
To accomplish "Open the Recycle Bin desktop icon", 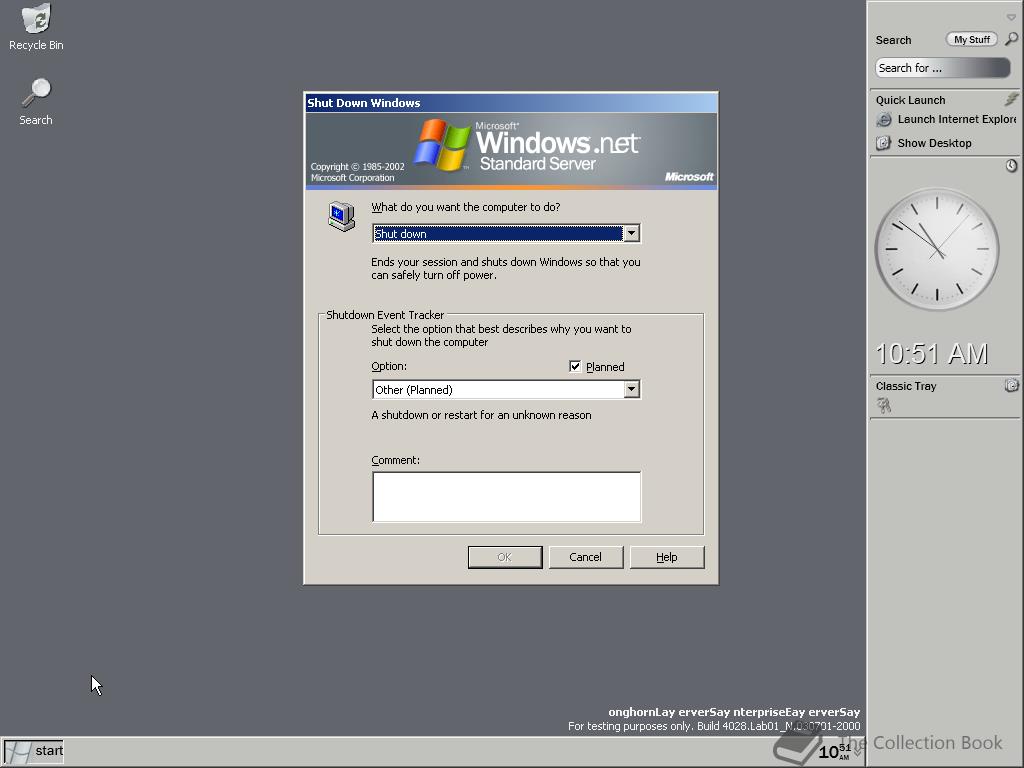I will (x=37, y=27).
